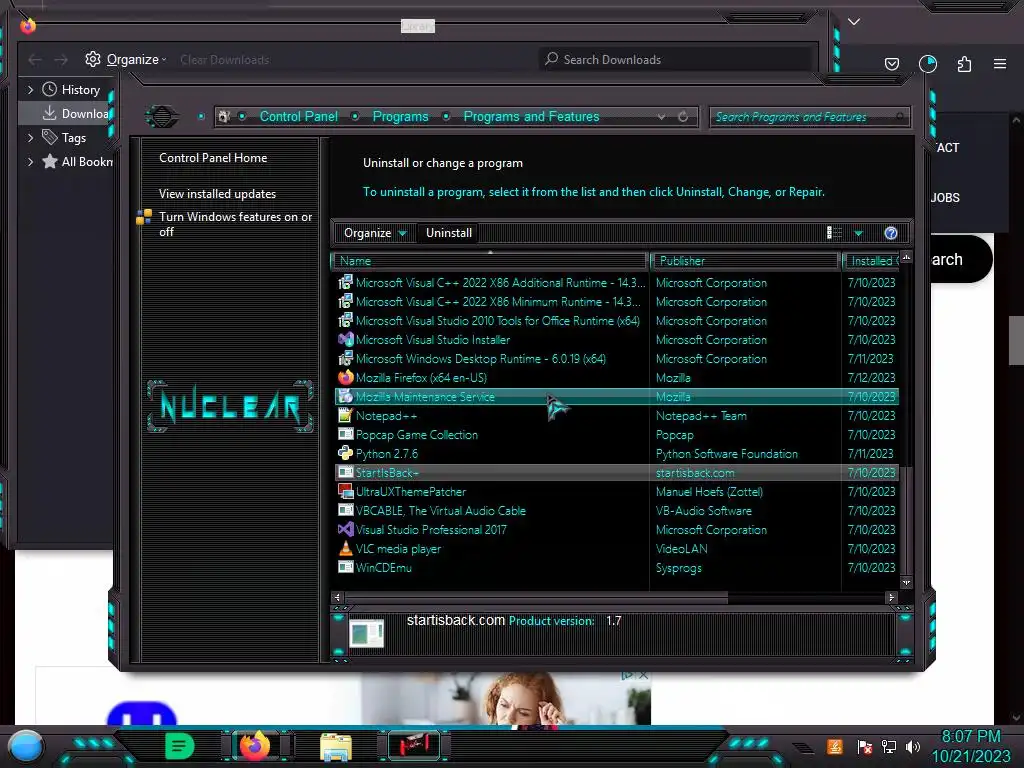The image size is (1024, 768).
Task: Click the navigation orb in Control Panel window
Action: tap(162, 117)
